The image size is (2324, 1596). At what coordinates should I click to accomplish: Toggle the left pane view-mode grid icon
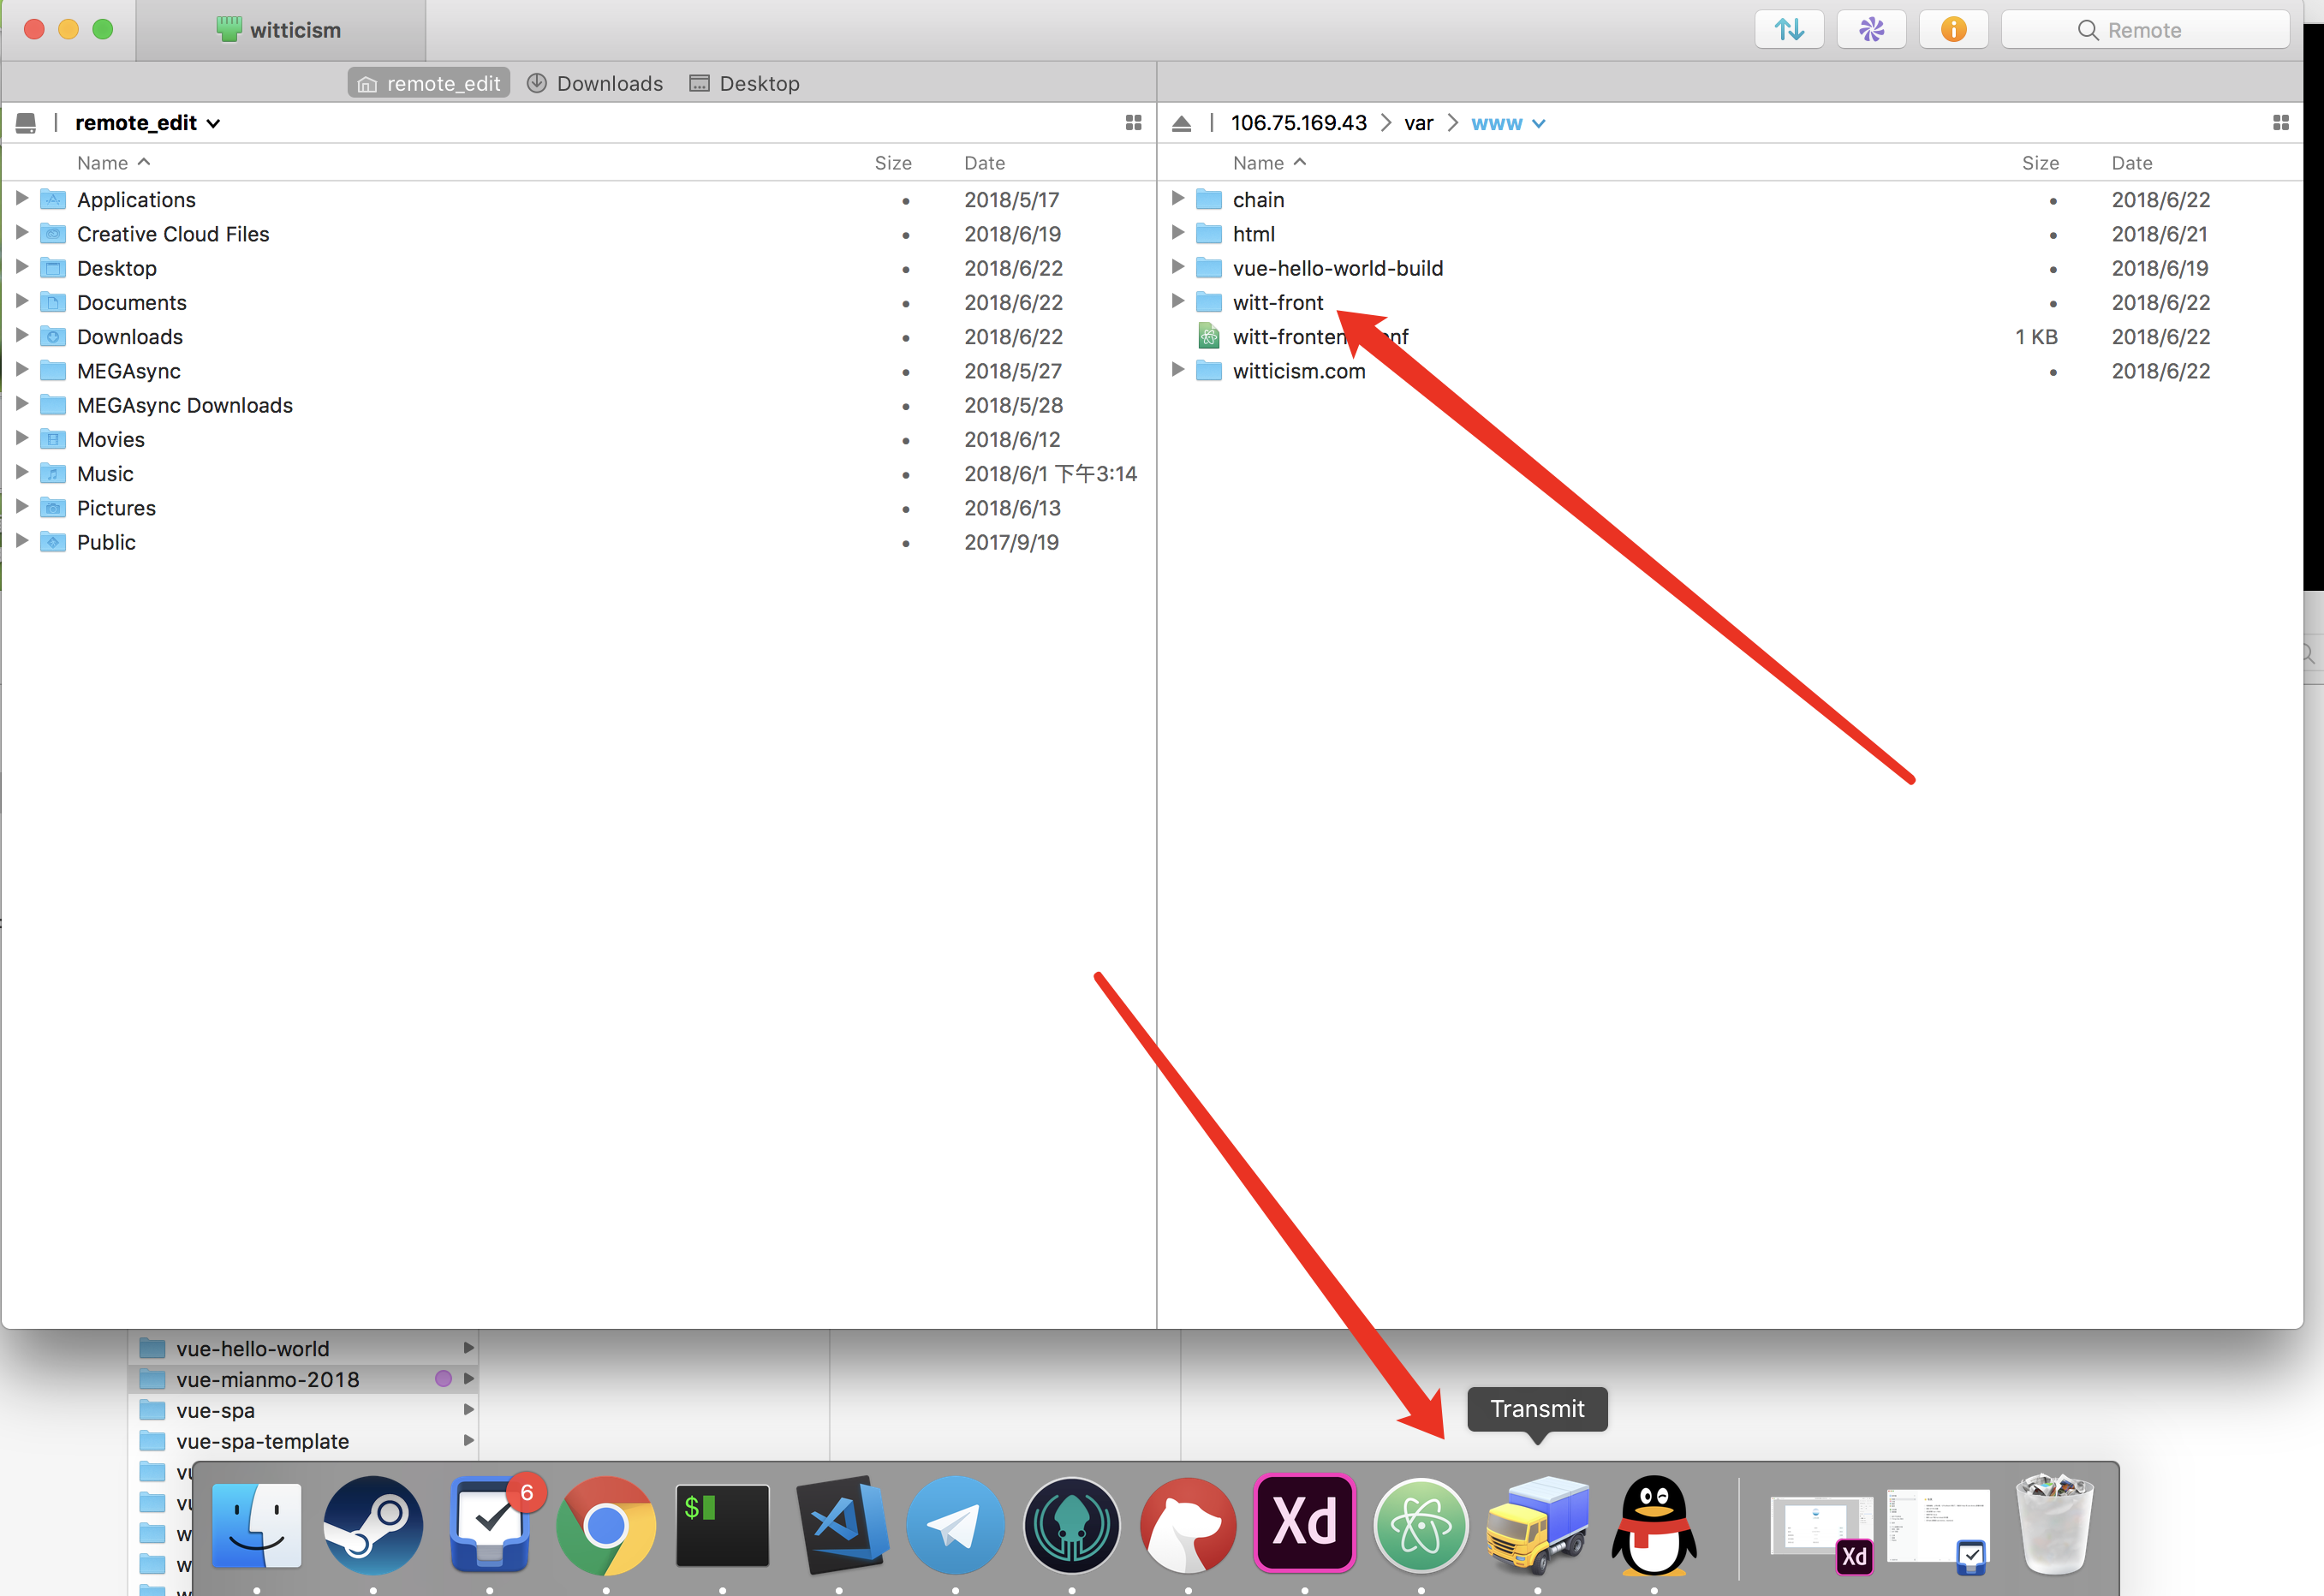pos(1133,123)
